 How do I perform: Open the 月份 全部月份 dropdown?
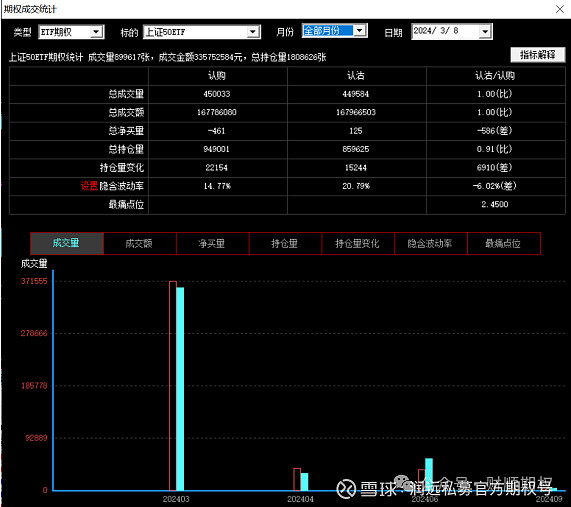click(x=360, y=31)
